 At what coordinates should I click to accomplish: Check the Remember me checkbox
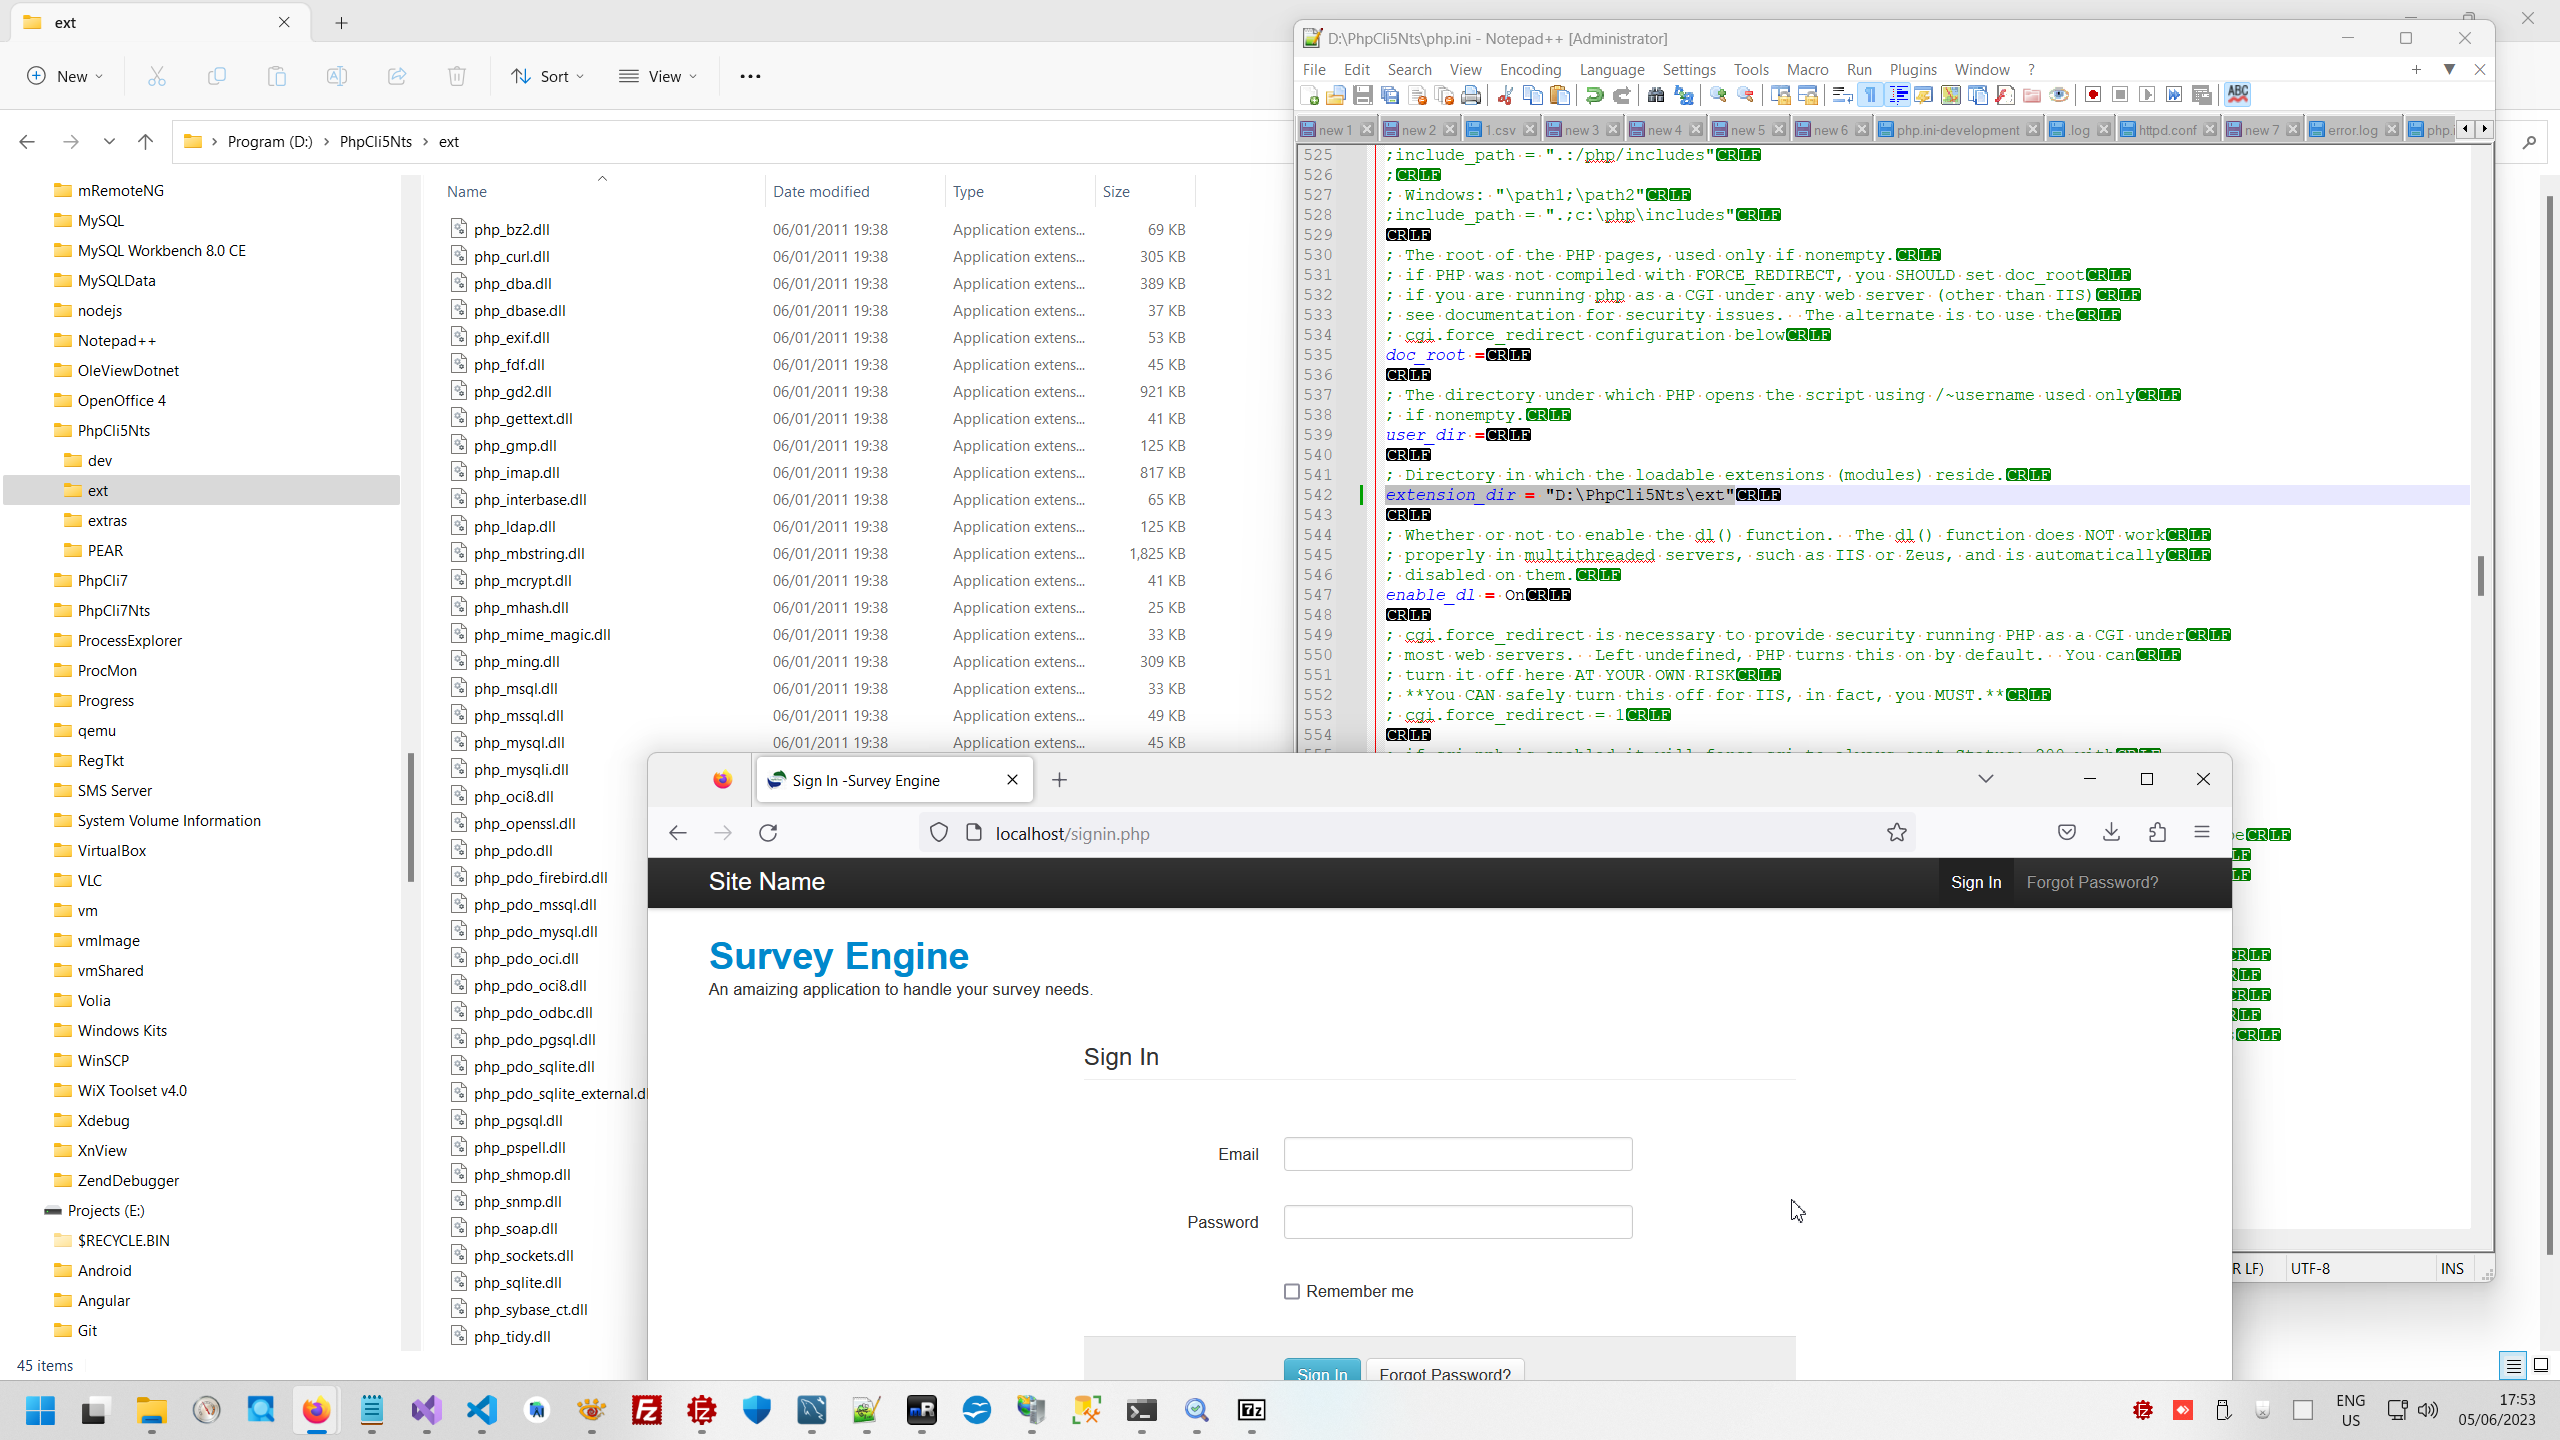click(x=1292, y=1291)
